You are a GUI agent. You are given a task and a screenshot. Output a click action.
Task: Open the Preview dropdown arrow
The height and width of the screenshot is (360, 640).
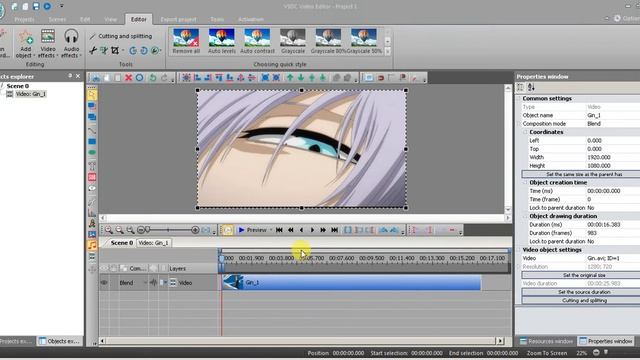271,230
